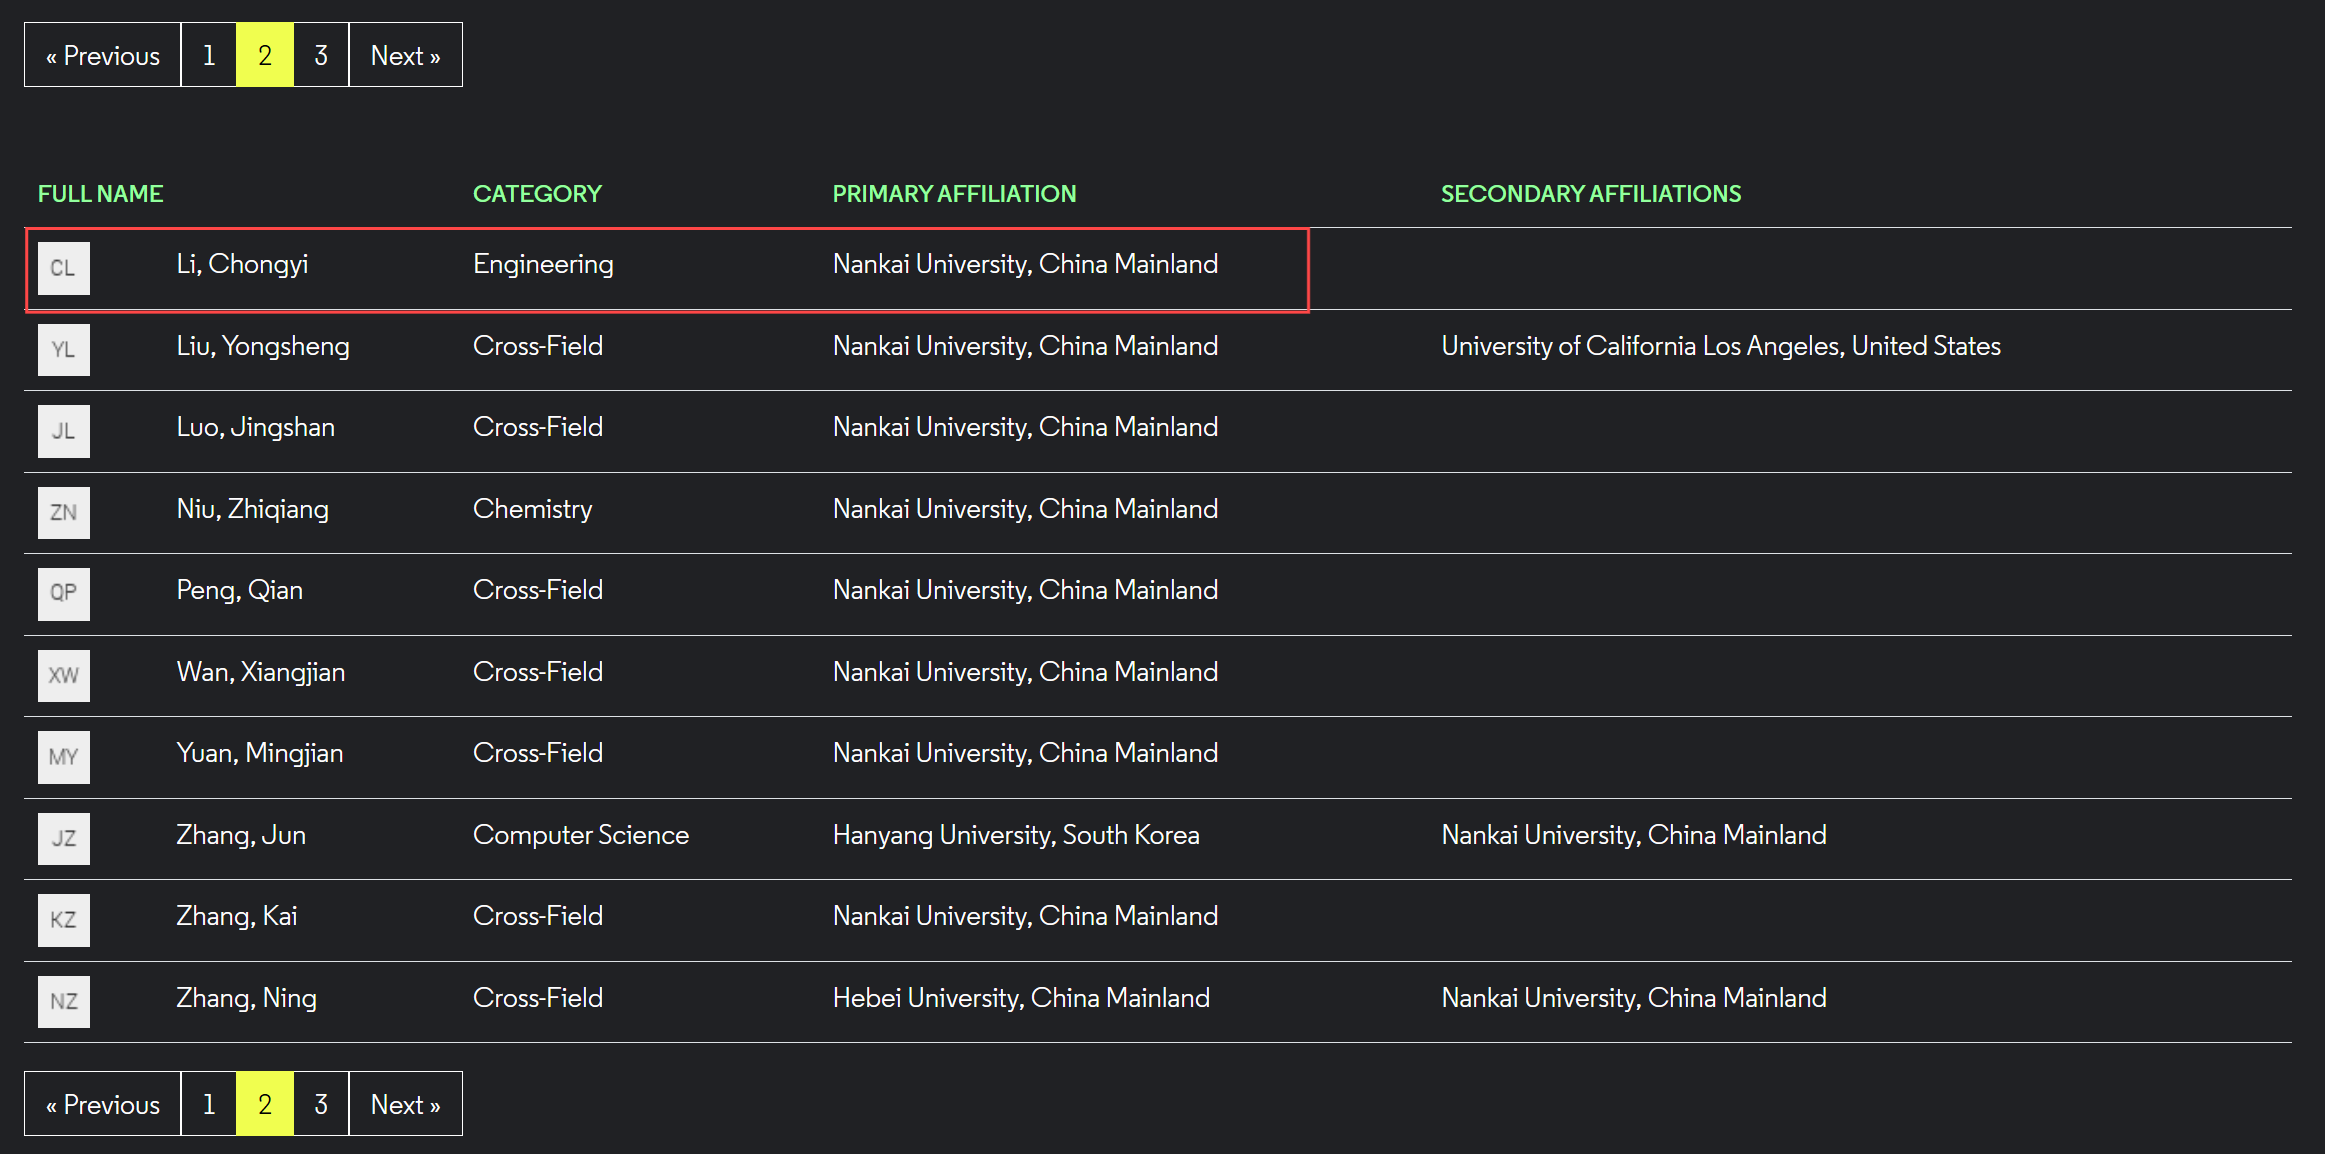Click the XW avatar icon for Wan, Xiangjian
The height and width of the screenshot is (1154, 2325).
[x=63, y=676]
